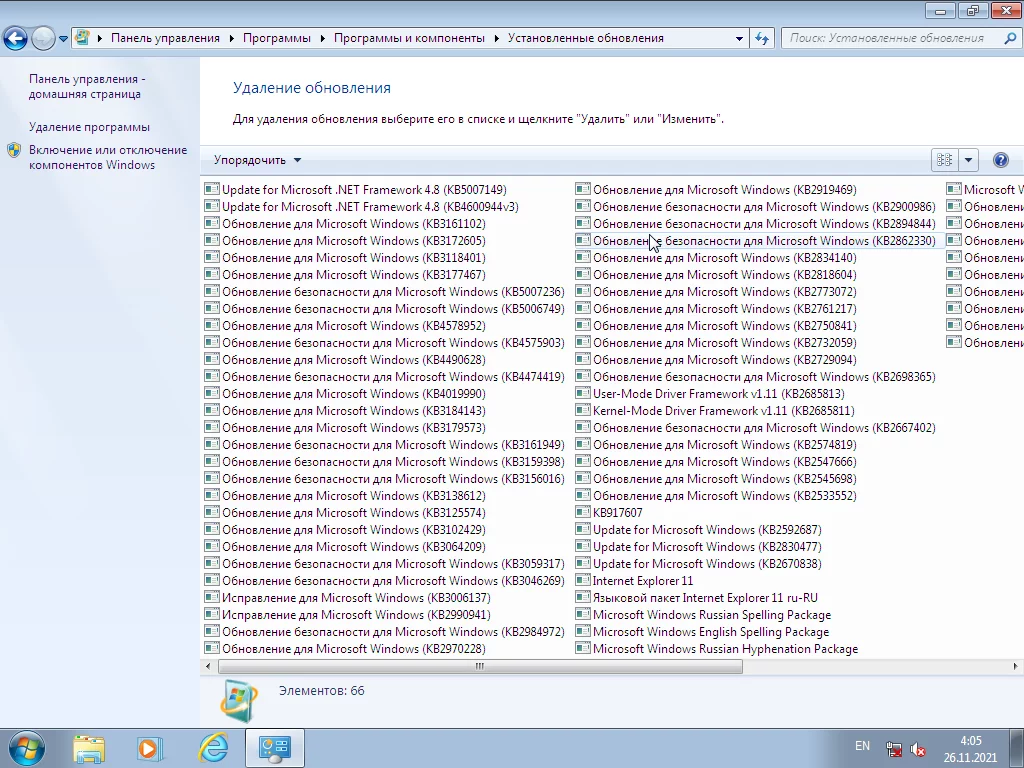Click icon of update KB3138612
1024x768 pixels.
[x=212, y=495]
